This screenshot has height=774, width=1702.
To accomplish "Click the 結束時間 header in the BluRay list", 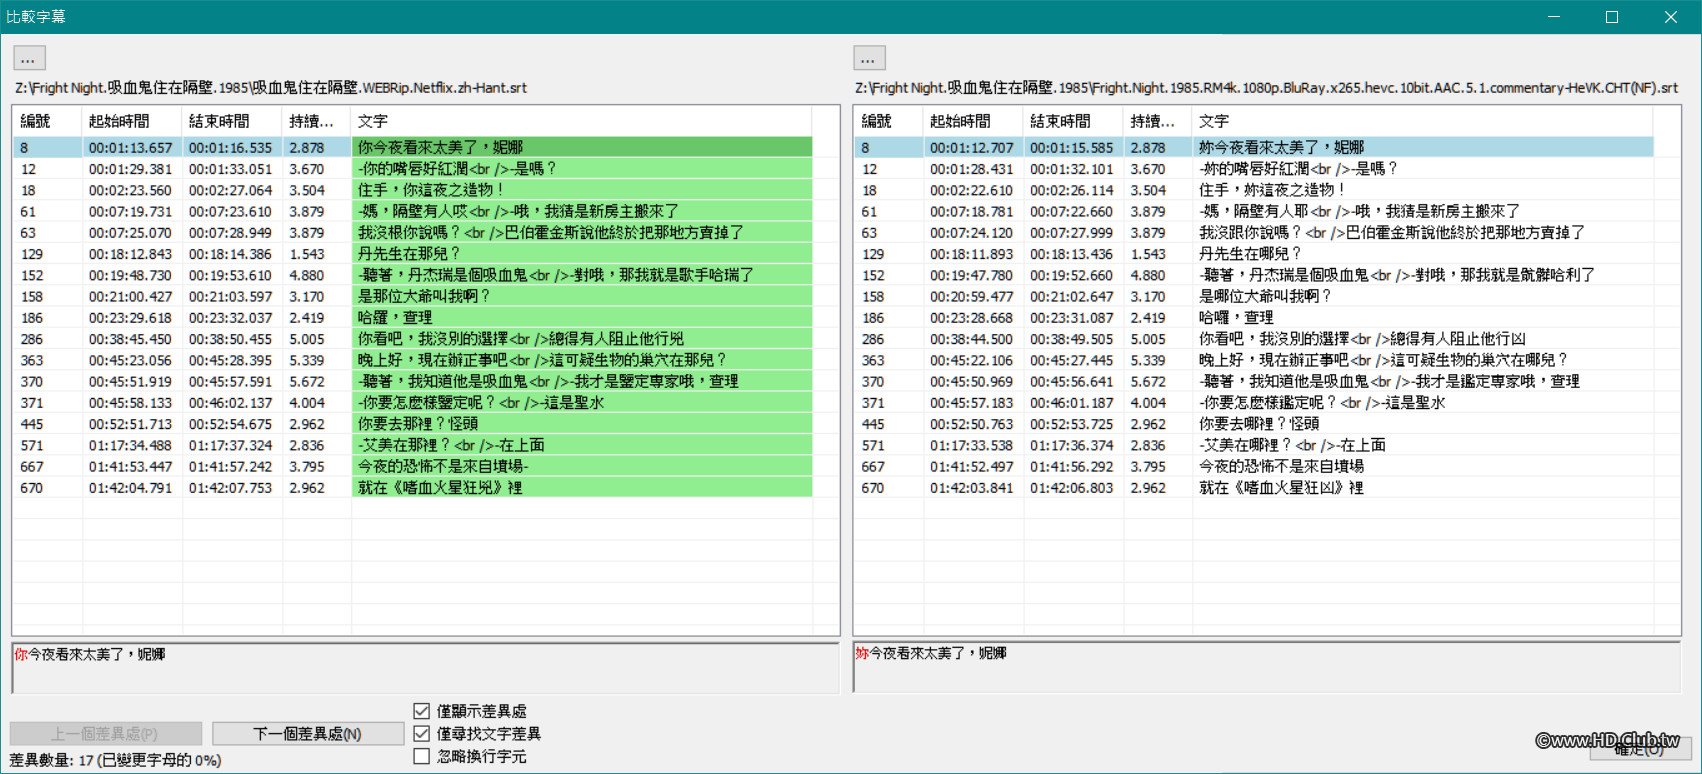I will 1073,121.
